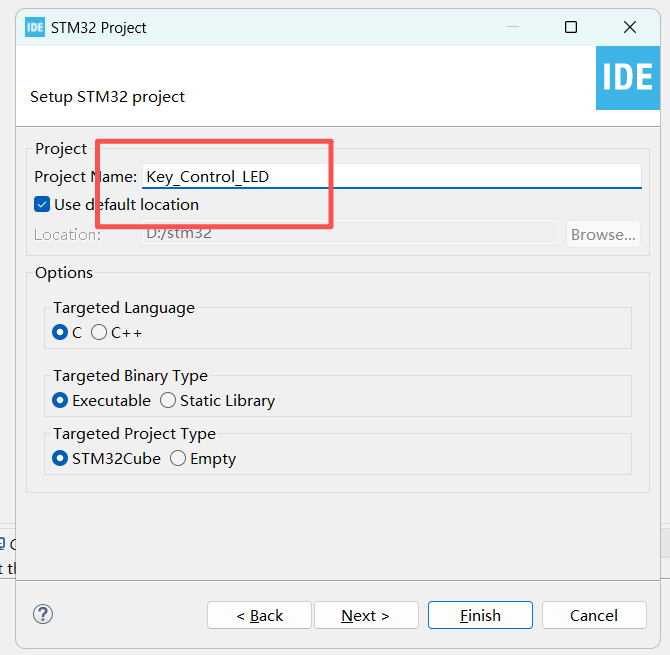This screenshot has width=670, height=655.
Task: Click the Targeted Binary Type label
Action: pyautogui.click(x=130, y=376)
